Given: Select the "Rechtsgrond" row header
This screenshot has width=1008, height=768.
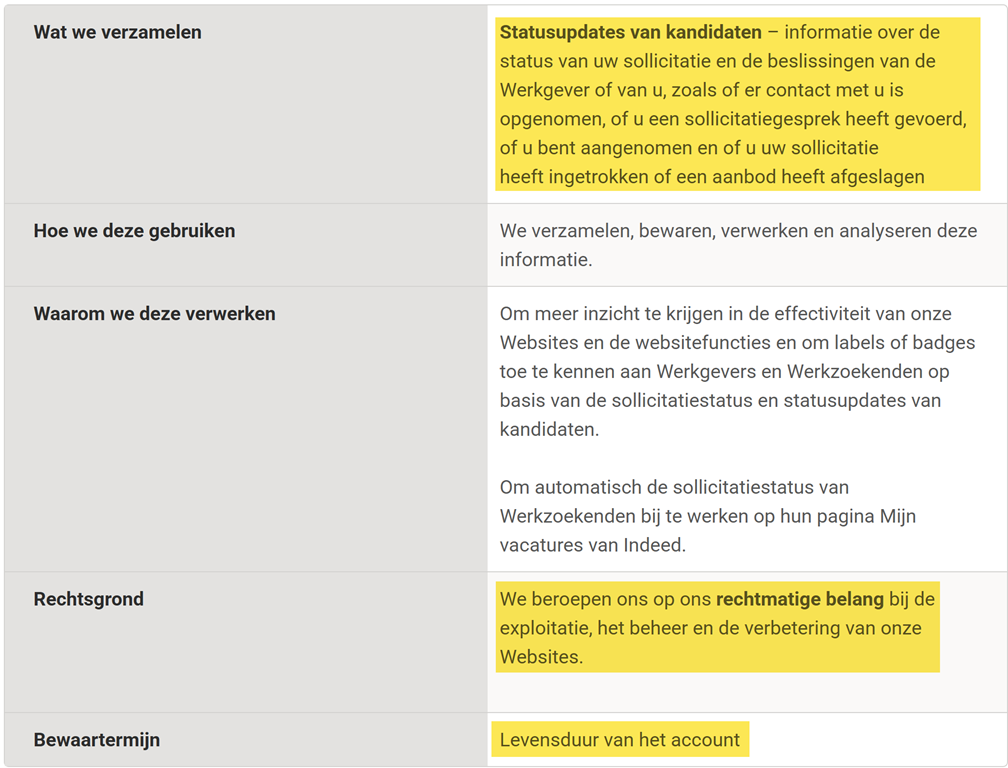Looking at the screenshot, I should 88,599.
